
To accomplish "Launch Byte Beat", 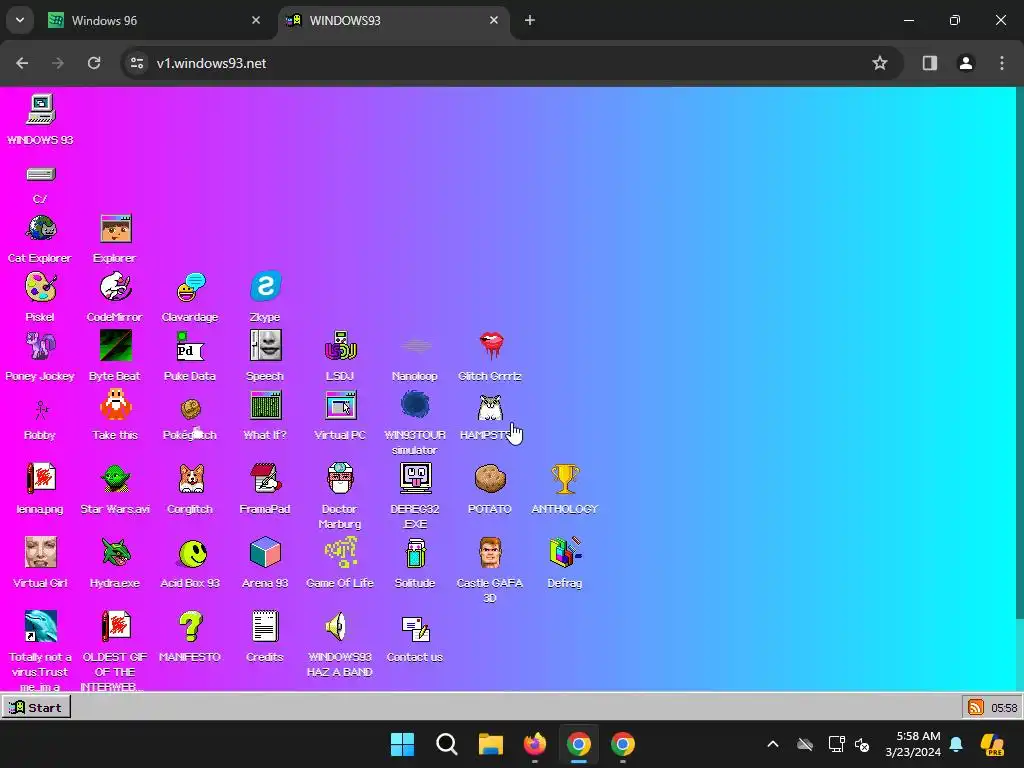I will click(x=116, y=346).
